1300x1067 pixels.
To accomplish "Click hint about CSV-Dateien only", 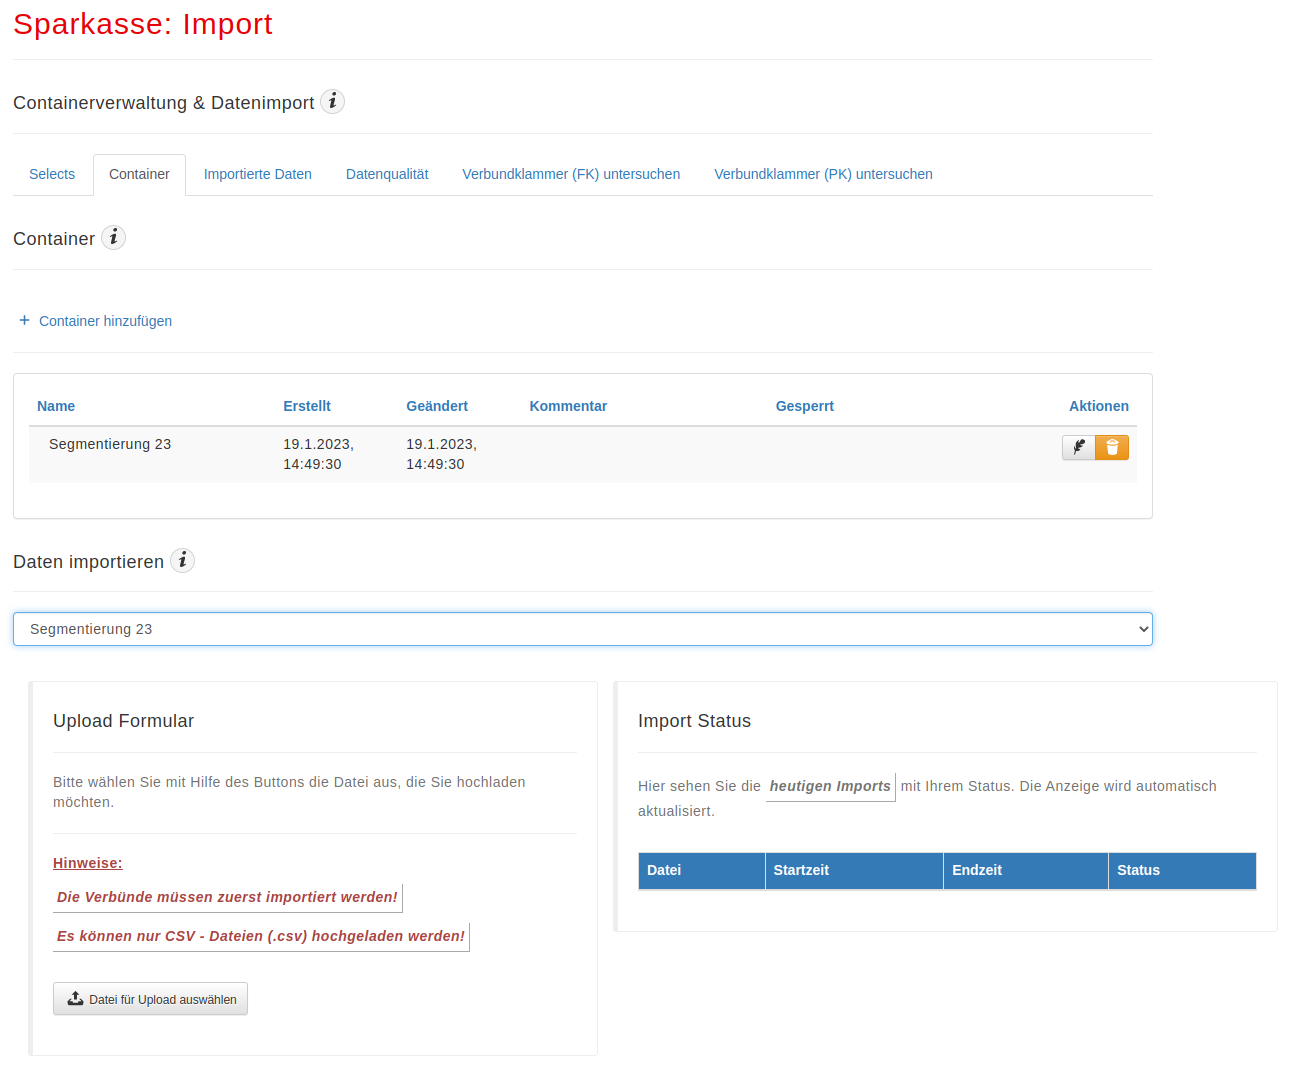I will click(x=261, y=936).
